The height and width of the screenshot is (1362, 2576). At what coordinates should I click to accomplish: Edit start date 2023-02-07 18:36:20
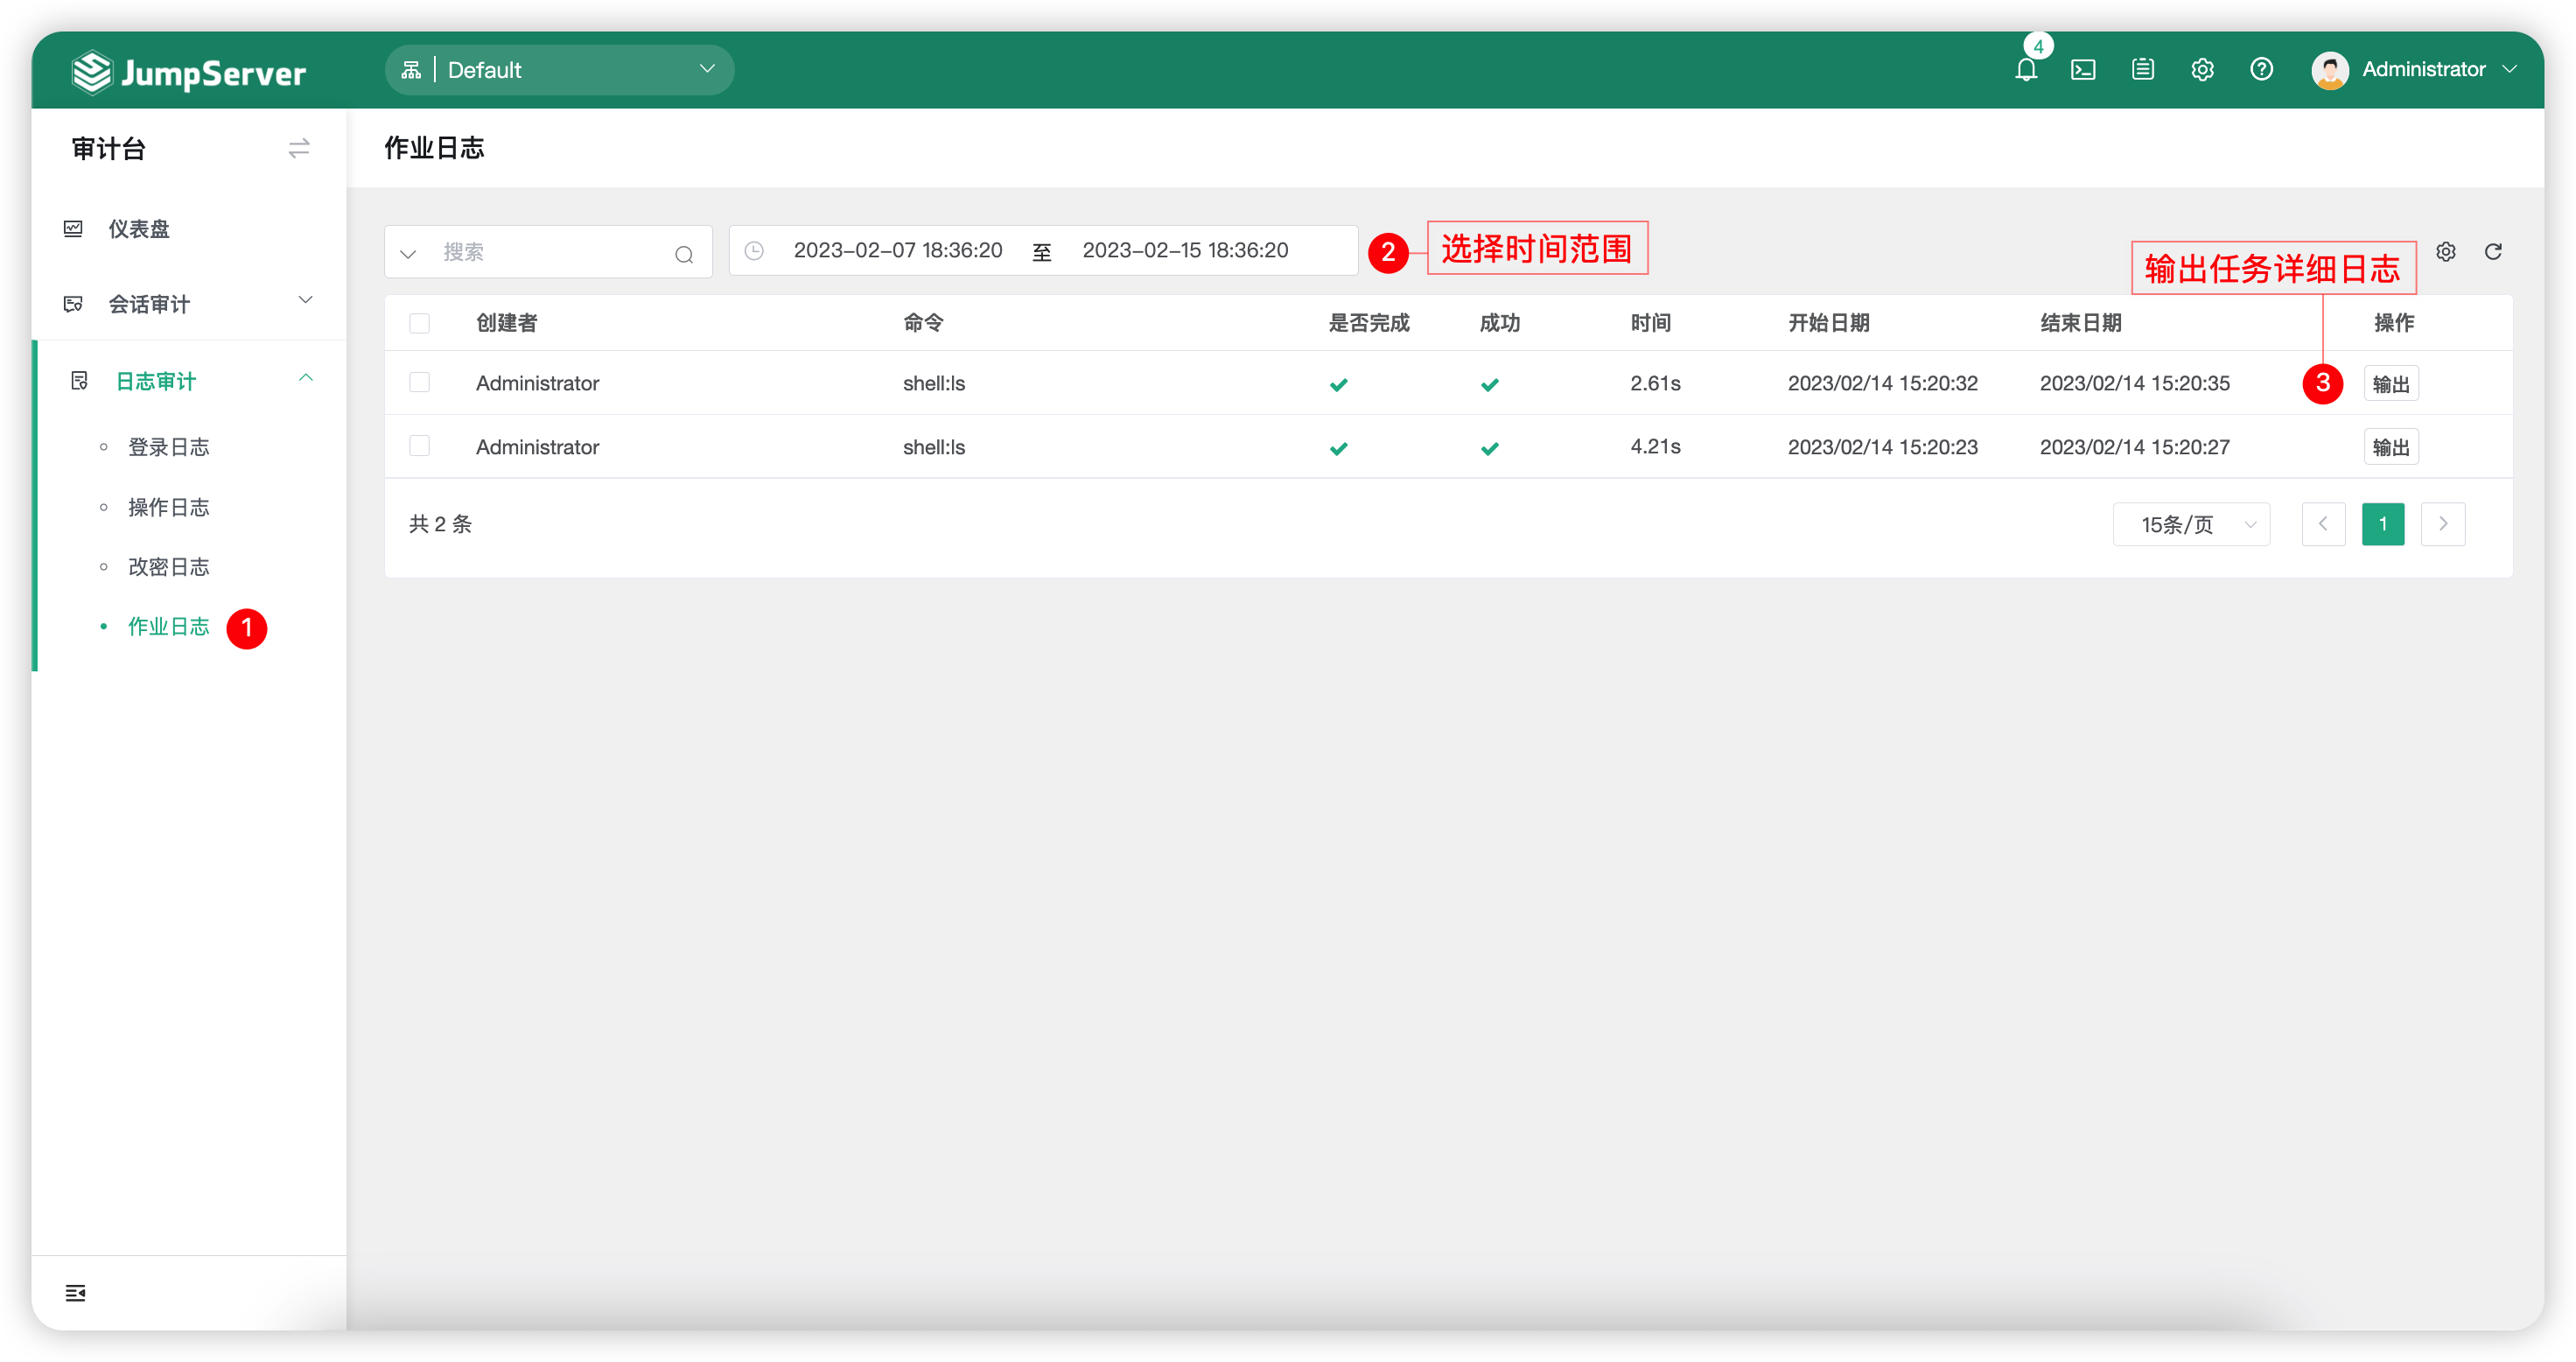coord(898,251)
